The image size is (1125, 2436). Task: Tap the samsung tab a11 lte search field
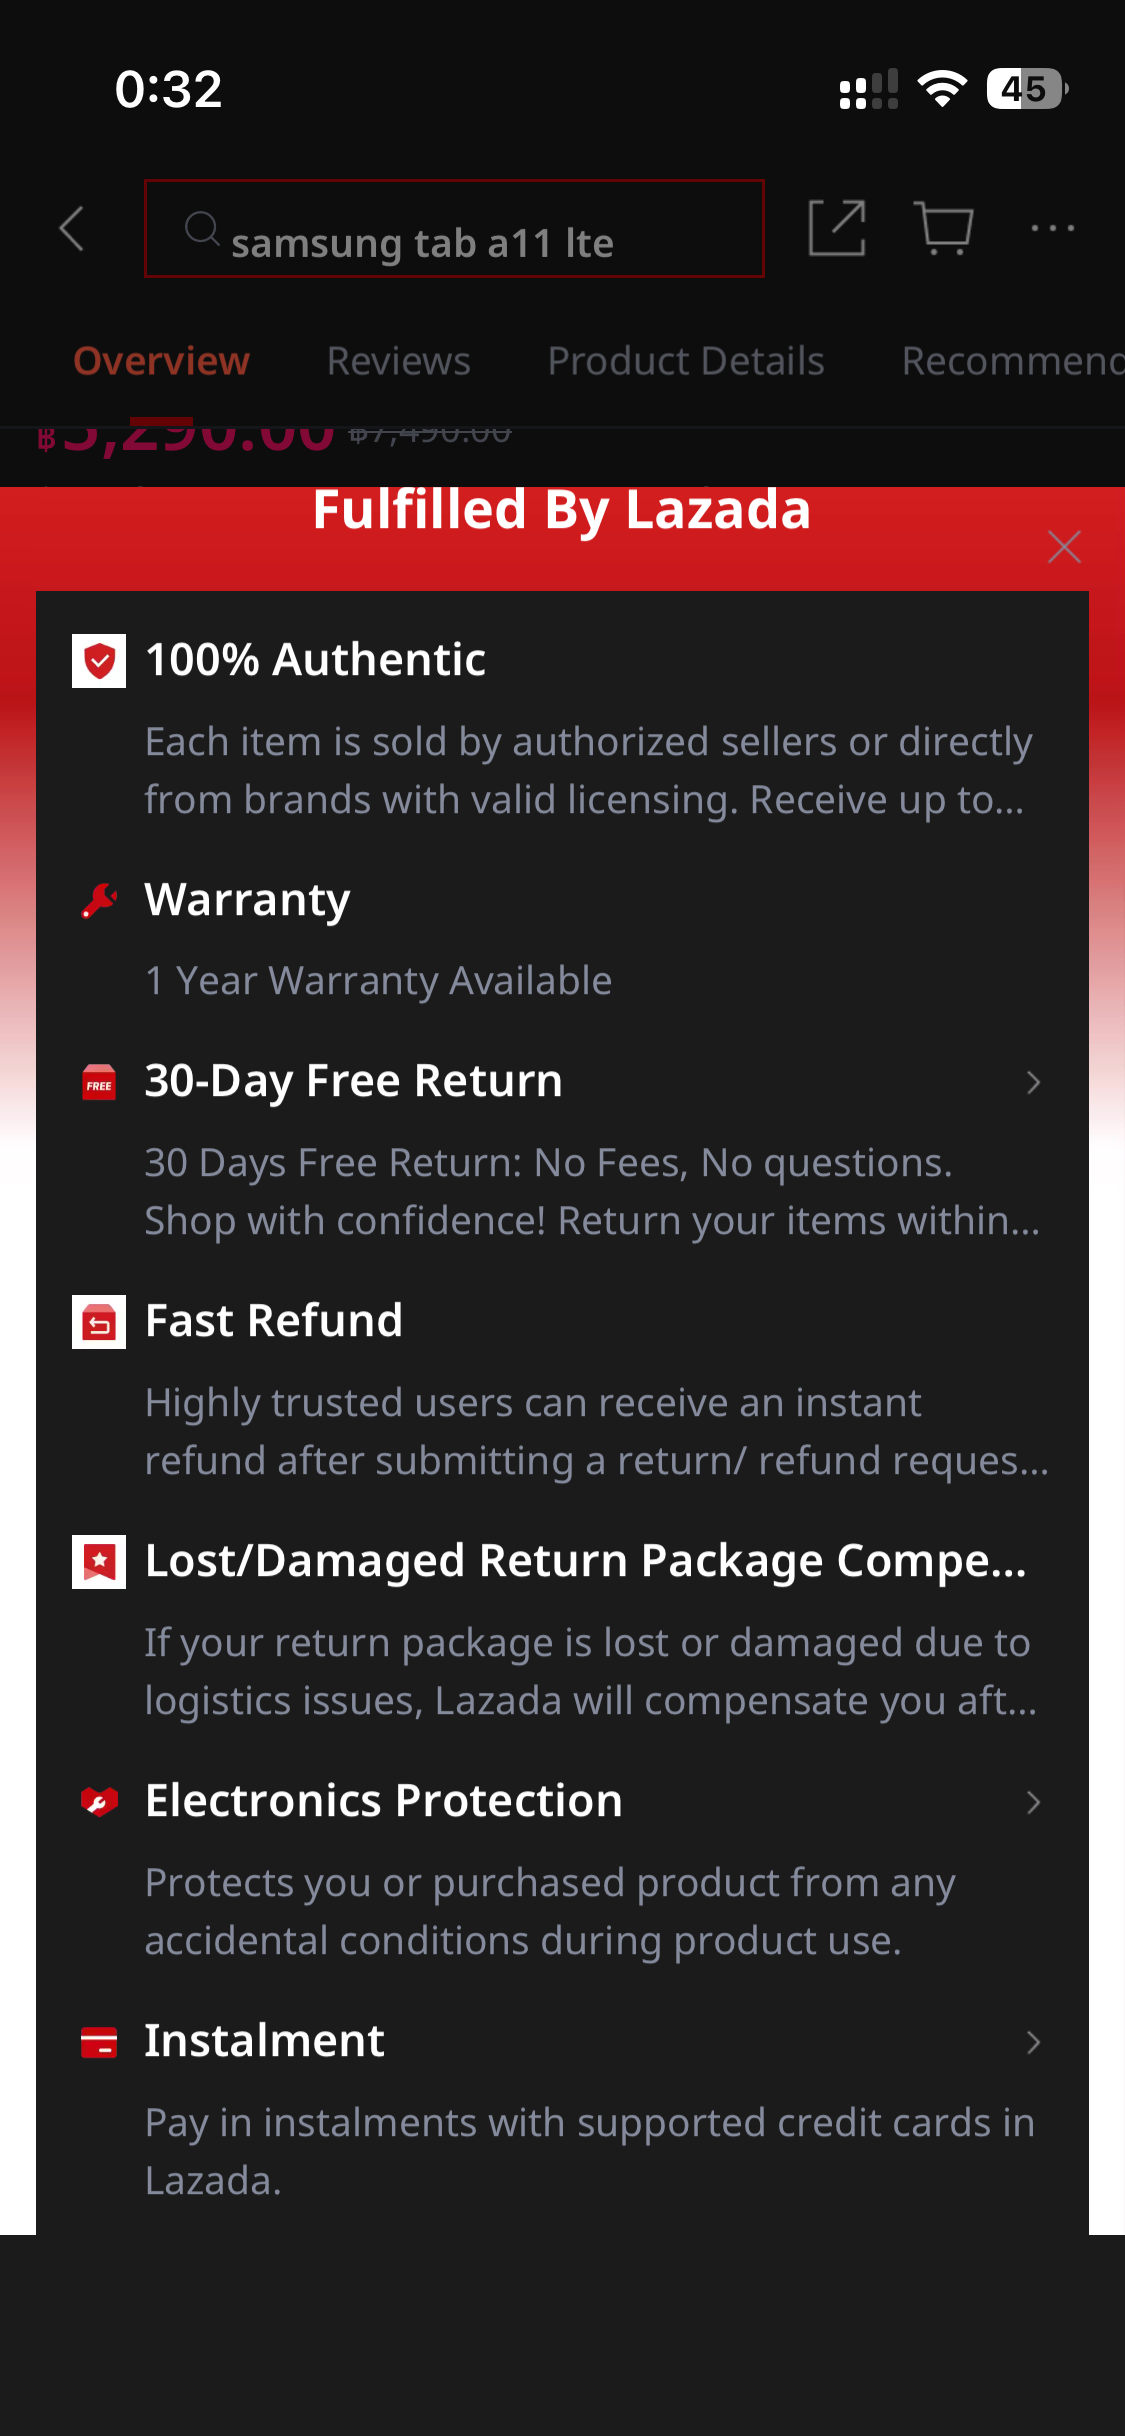(x=454, y=229)
